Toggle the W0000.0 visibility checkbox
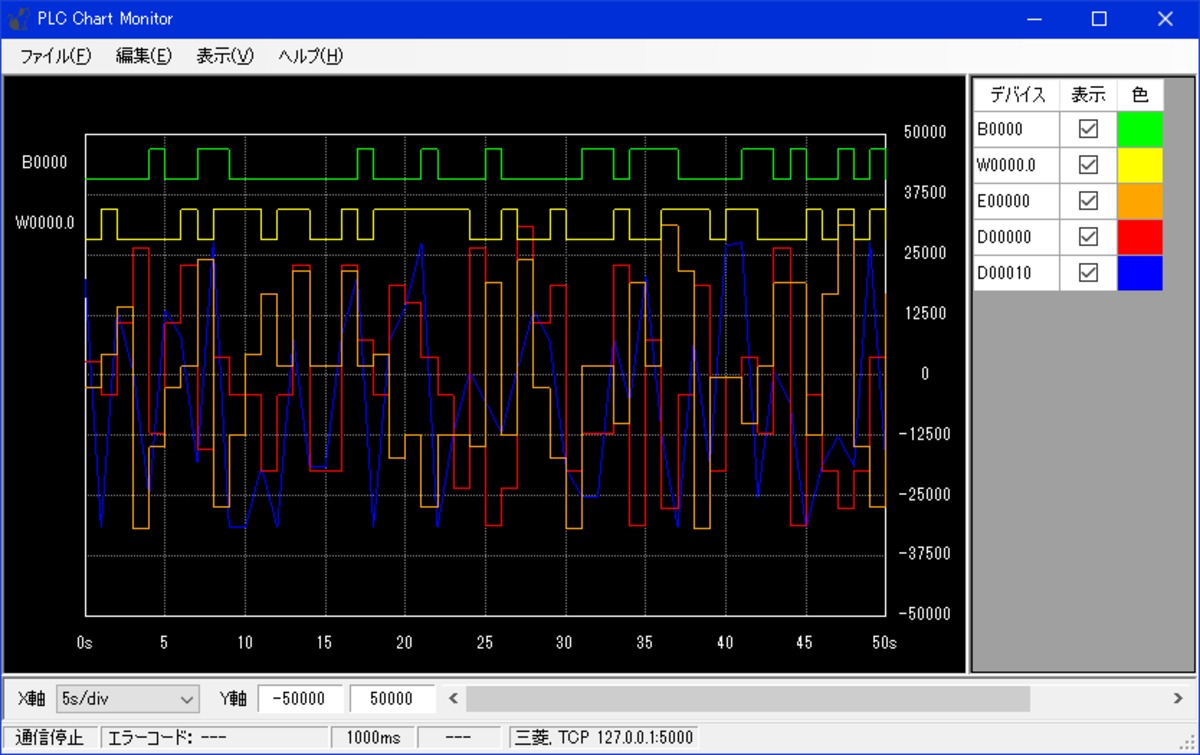 [1088, 165]
